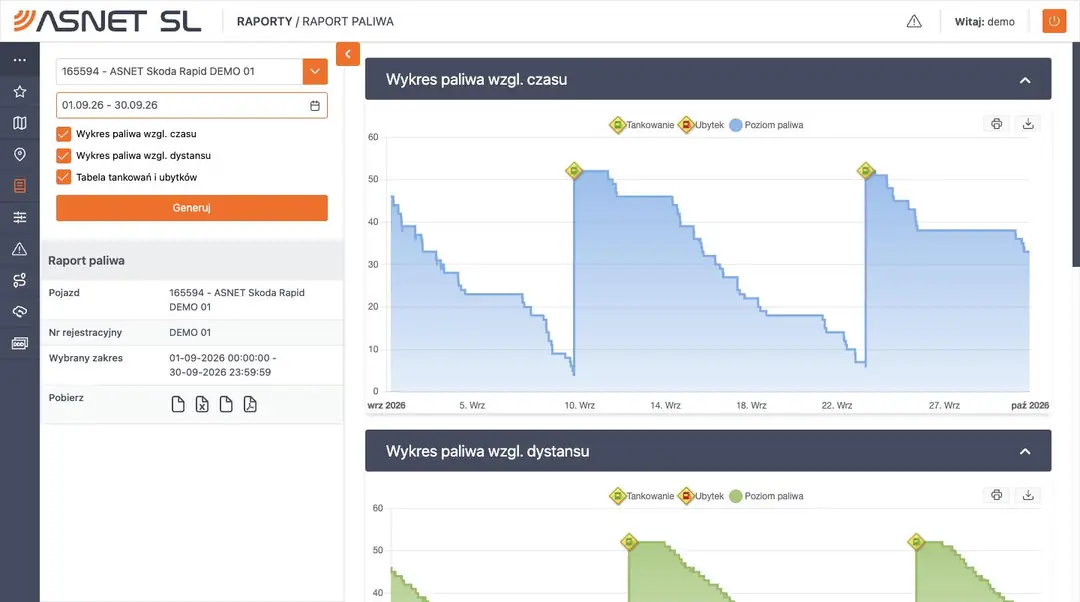Click the date range field 01.09.26 - 30.09.26

click(x=191, y=105)
